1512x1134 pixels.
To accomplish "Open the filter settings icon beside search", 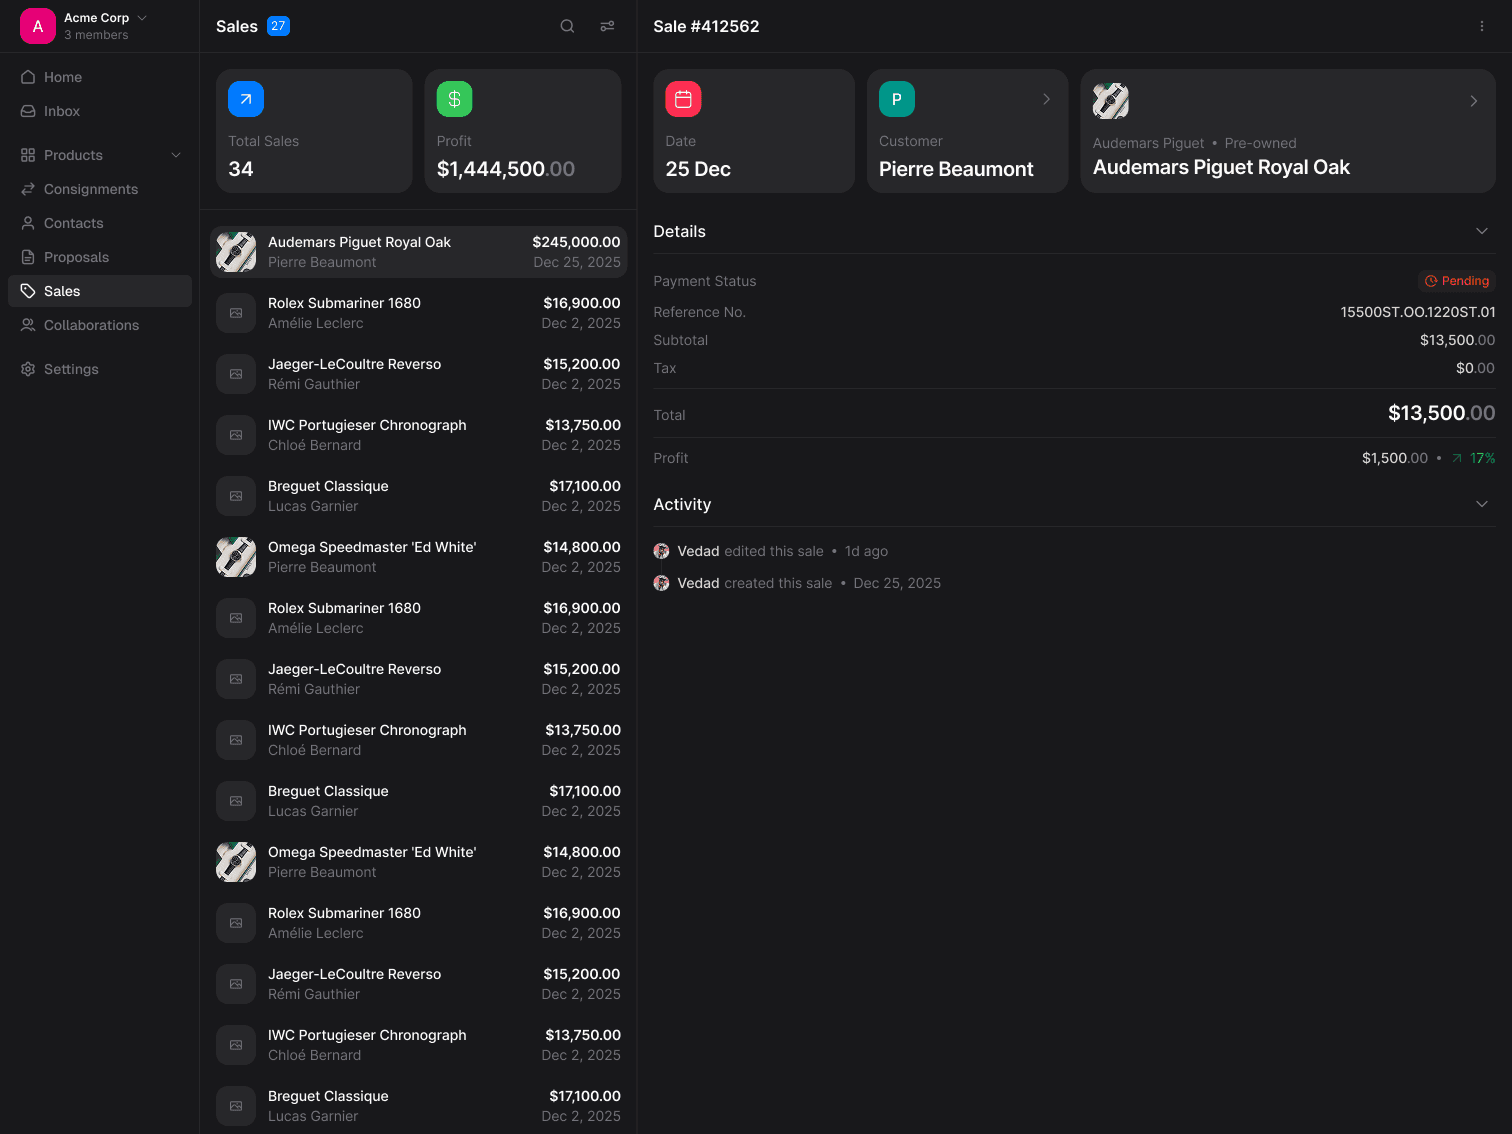I will (607, 26).
